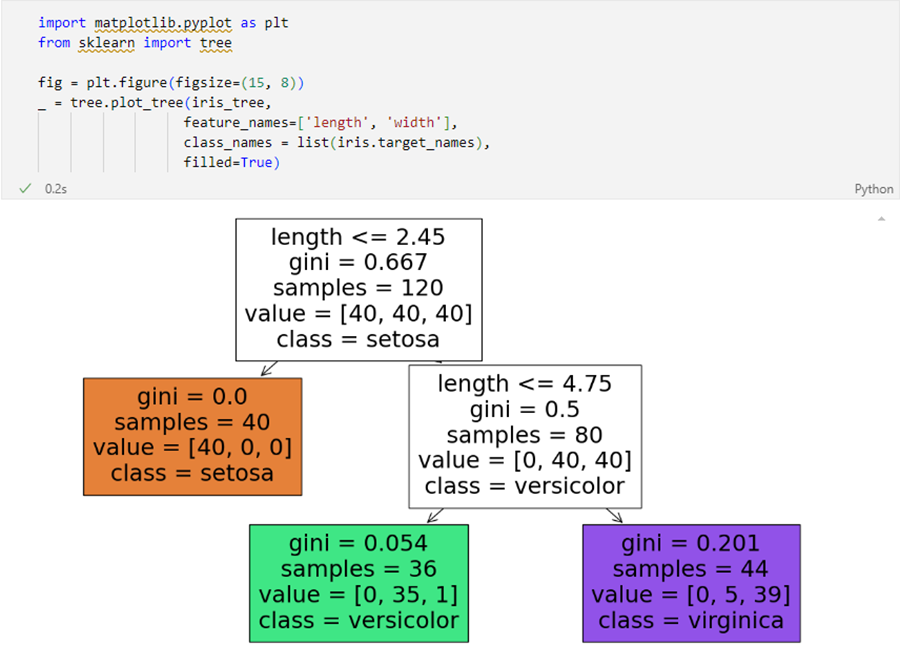The image size is (900, 645).
Task: Click the orange setosa leaf node
Action: coord(192,437)
